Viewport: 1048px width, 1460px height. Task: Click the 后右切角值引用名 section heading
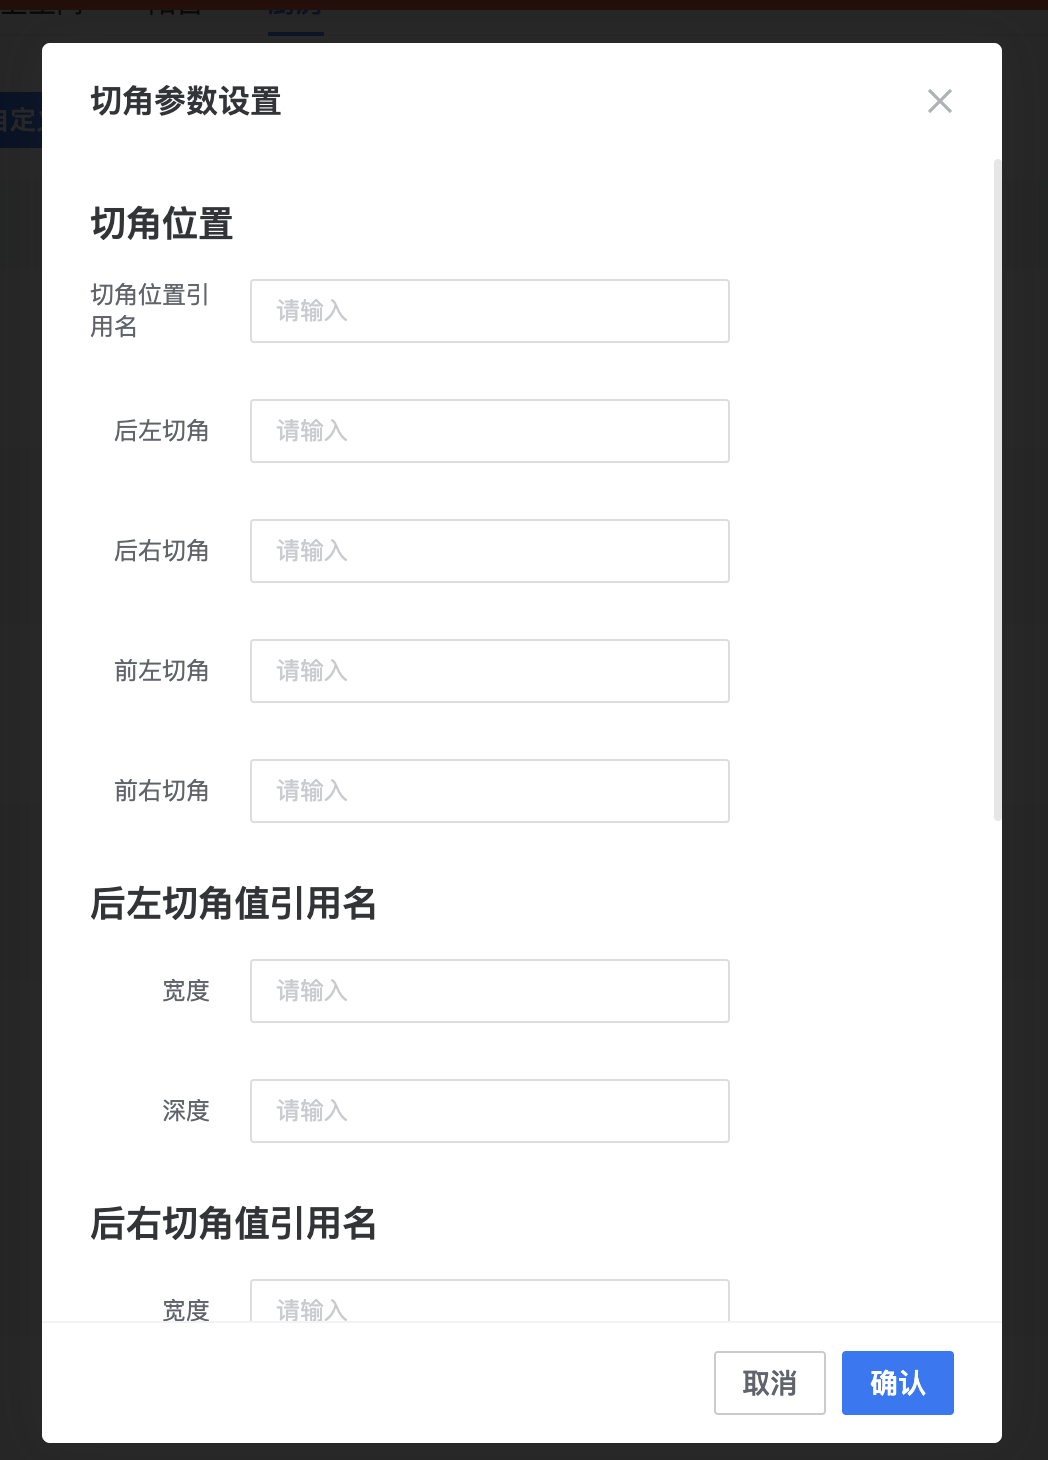pos(233,1223)
